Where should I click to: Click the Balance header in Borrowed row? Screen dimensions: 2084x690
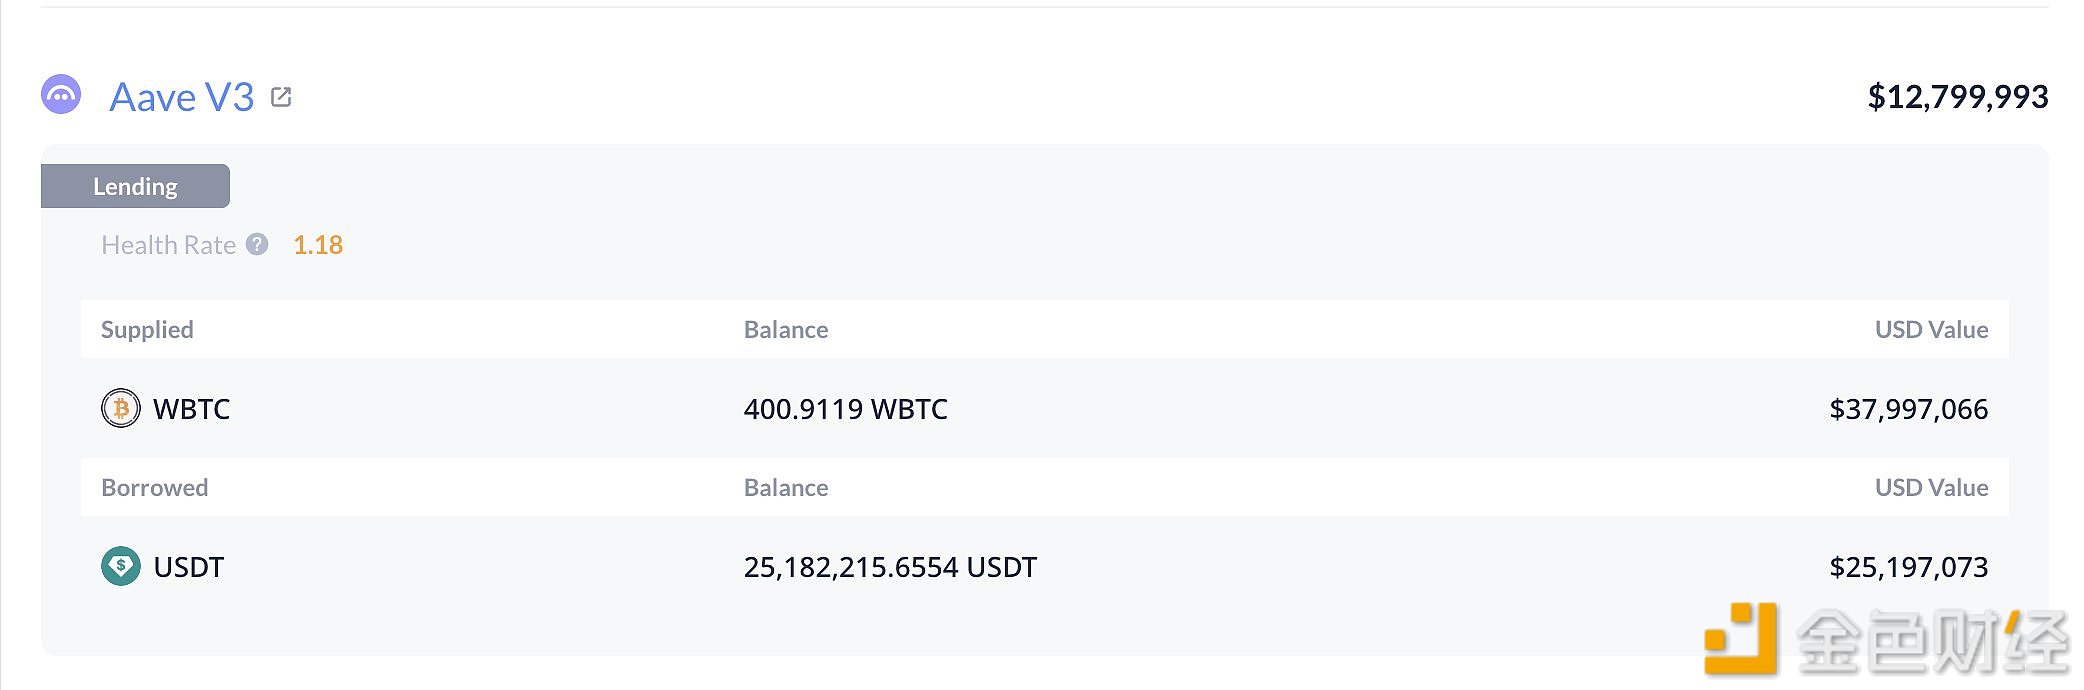(786, 488)
